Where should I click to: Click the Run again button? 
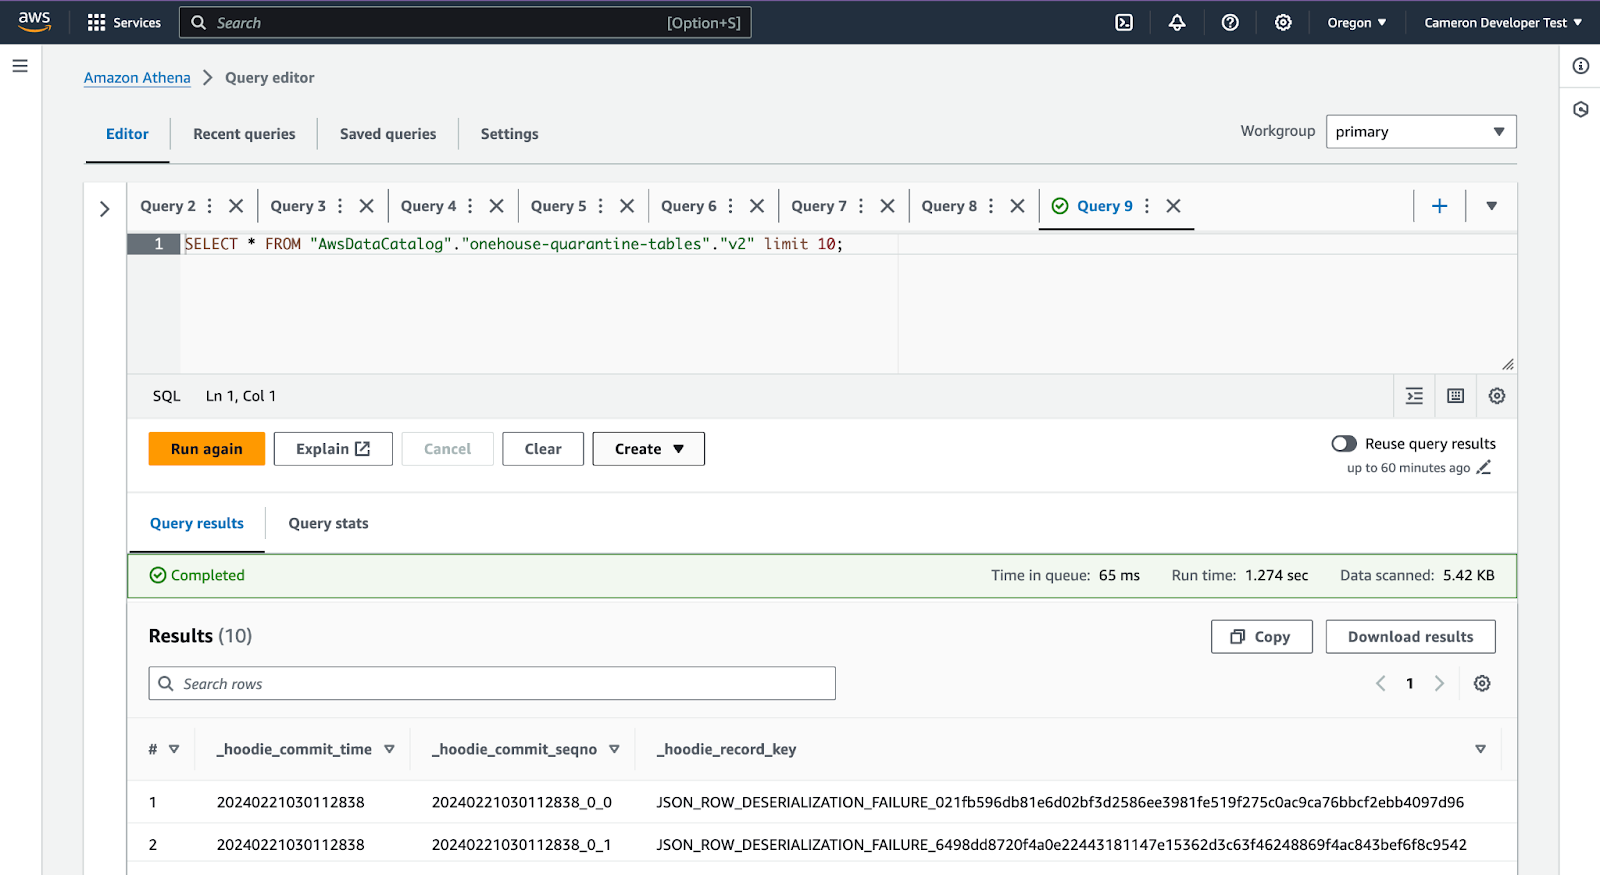(x=207, y=449)
